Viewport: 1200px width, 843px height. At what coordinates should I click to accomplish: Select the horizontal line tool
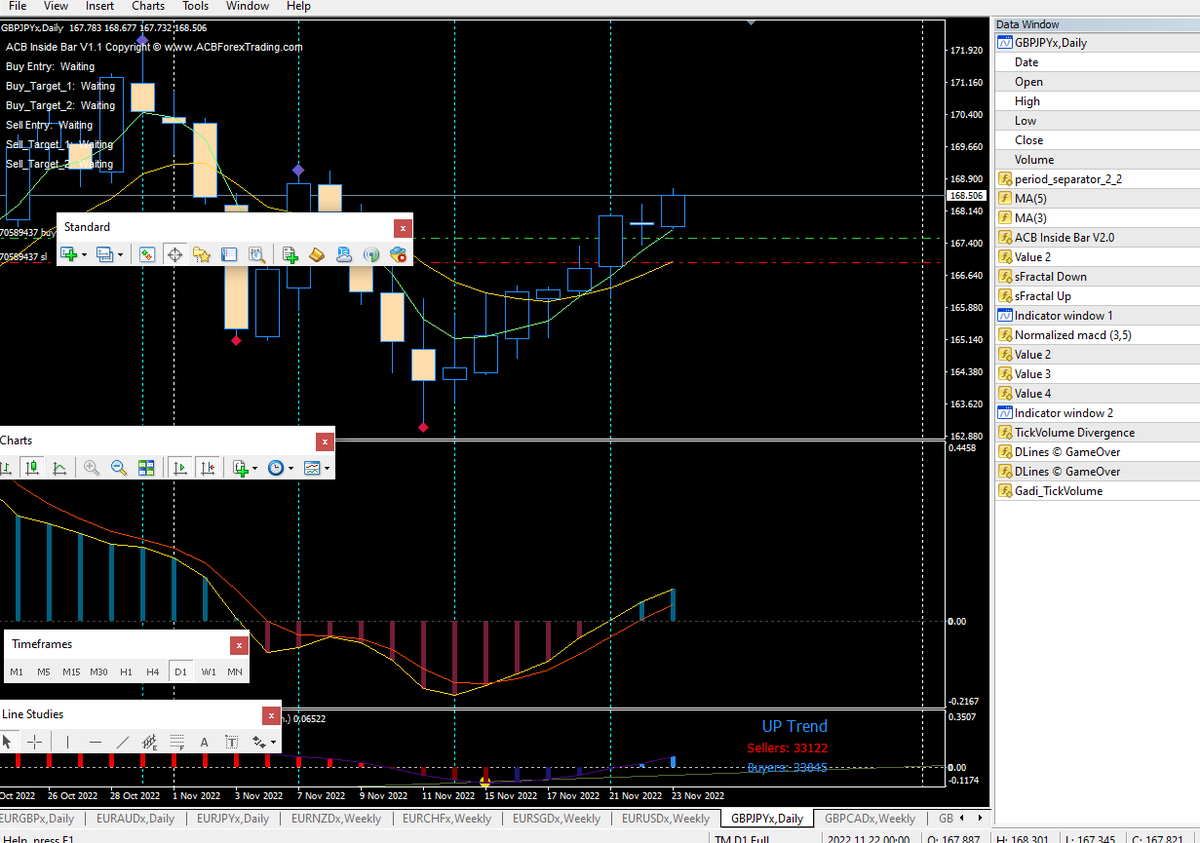pyautogui.click(x=95, y=742)
